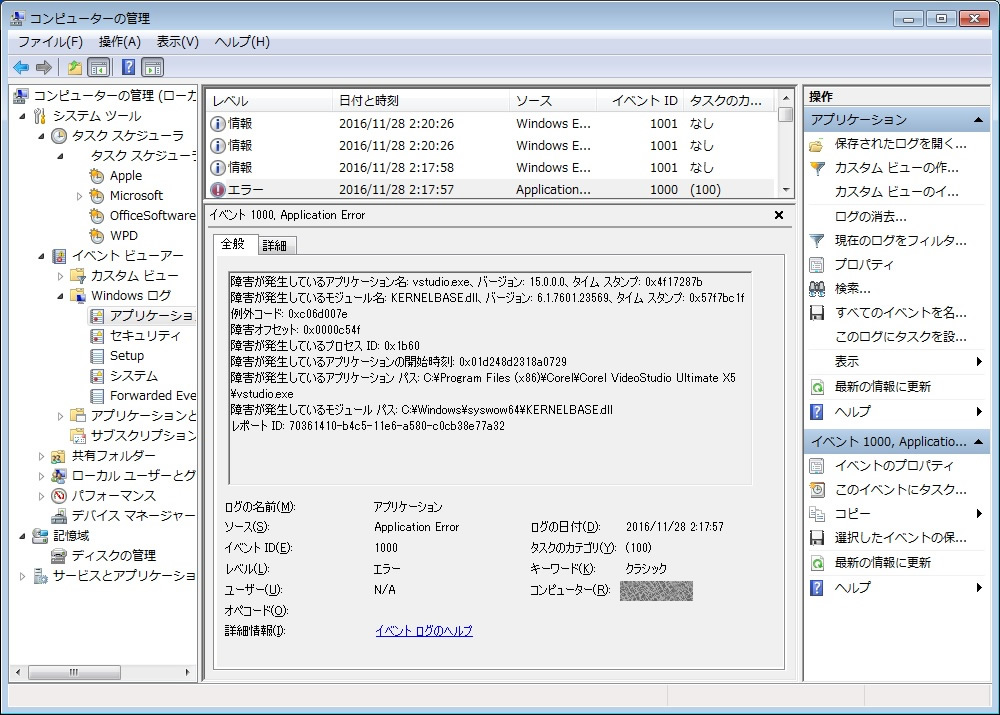Expand the 共有フォルダー tree node
Image resolution: width=1000 pixels, height=715 pixels.
point(41,456)
